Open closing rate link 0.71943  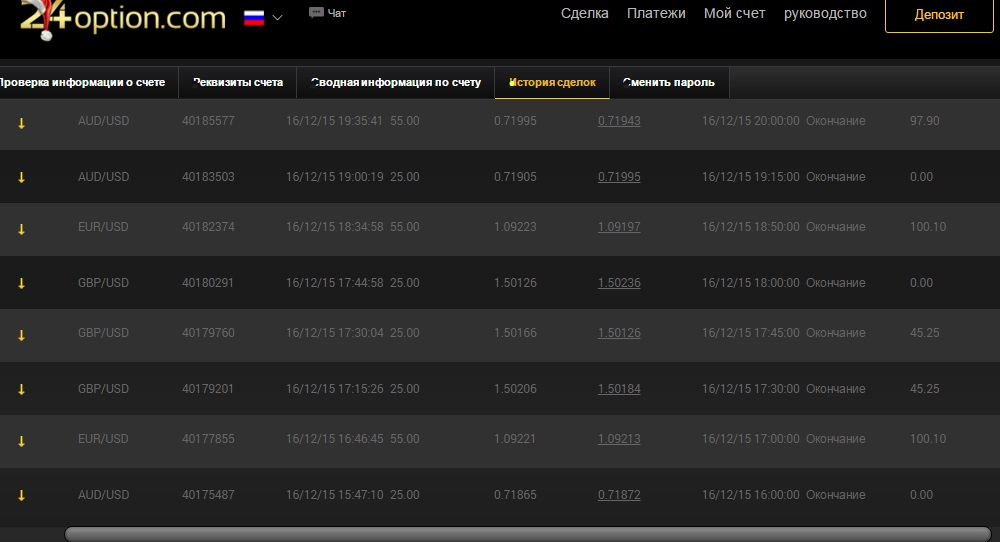[619, 121]
